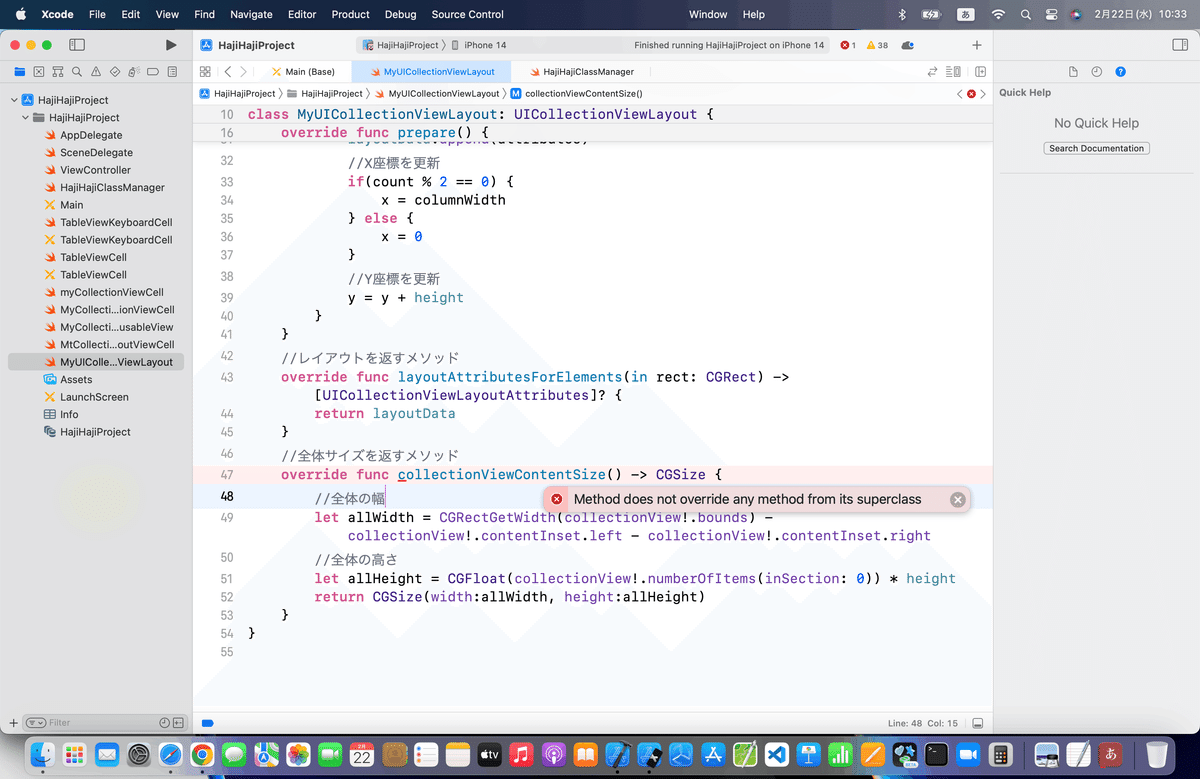Viewport: 1200px width, 779px height.
Task: Open the project navigator folder icon
Action: click(19, 72)
